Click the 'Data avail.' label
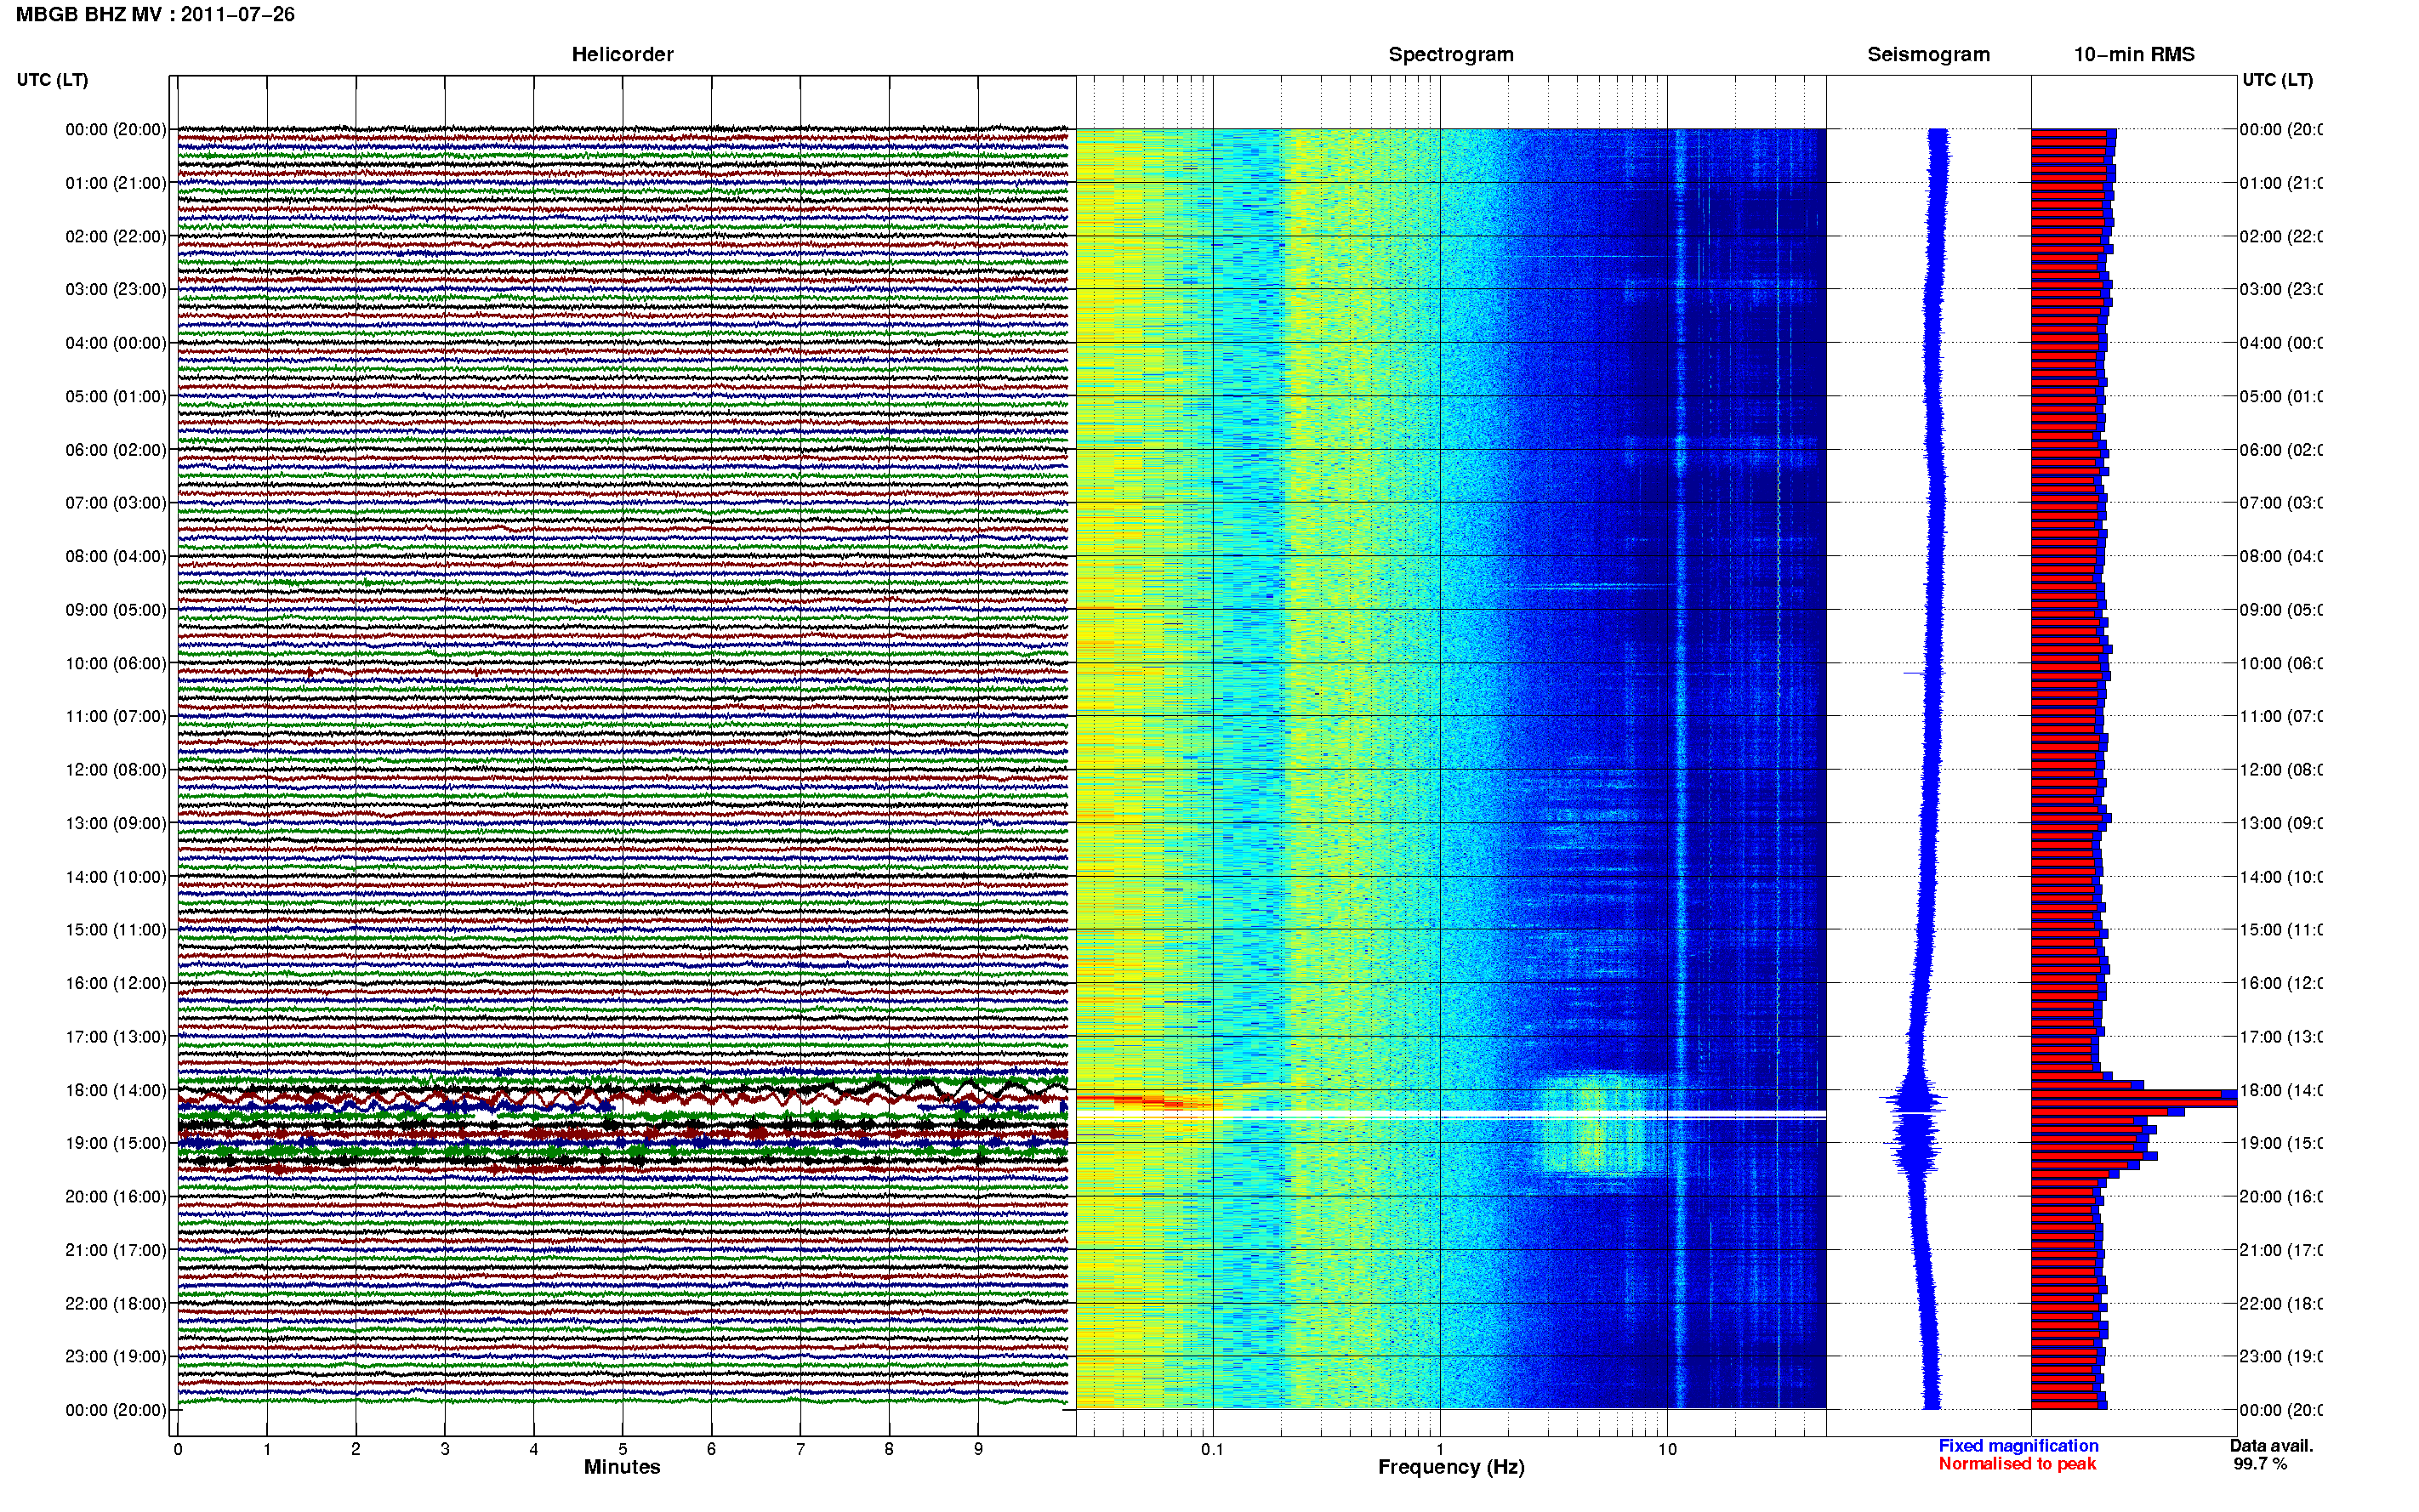Image resolution: width=2419 pixels, height=1512 pixels. 2271,1446
